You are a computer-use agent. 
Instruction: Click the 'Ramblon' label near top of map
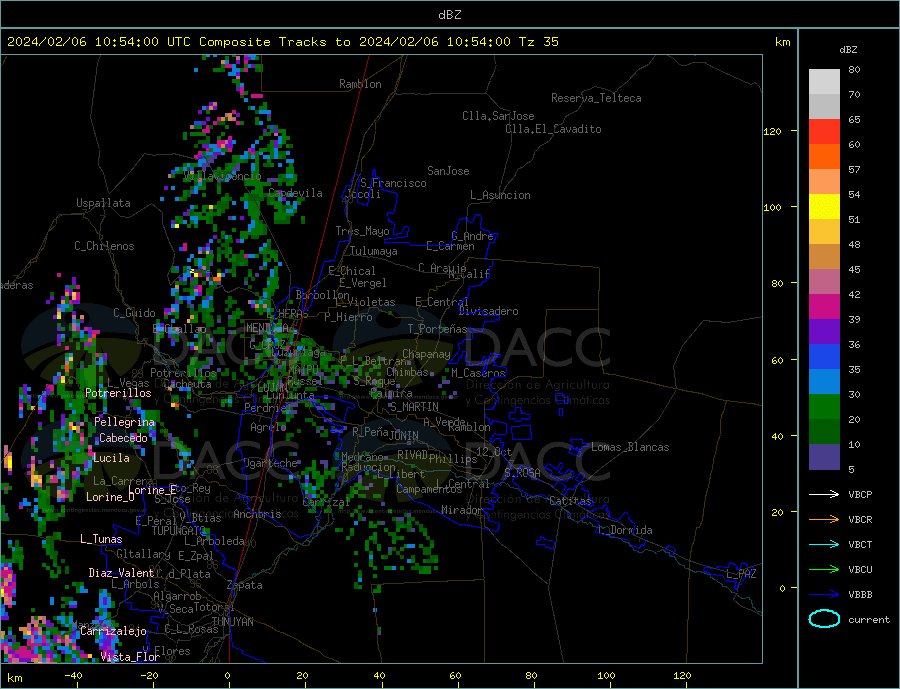360,84
